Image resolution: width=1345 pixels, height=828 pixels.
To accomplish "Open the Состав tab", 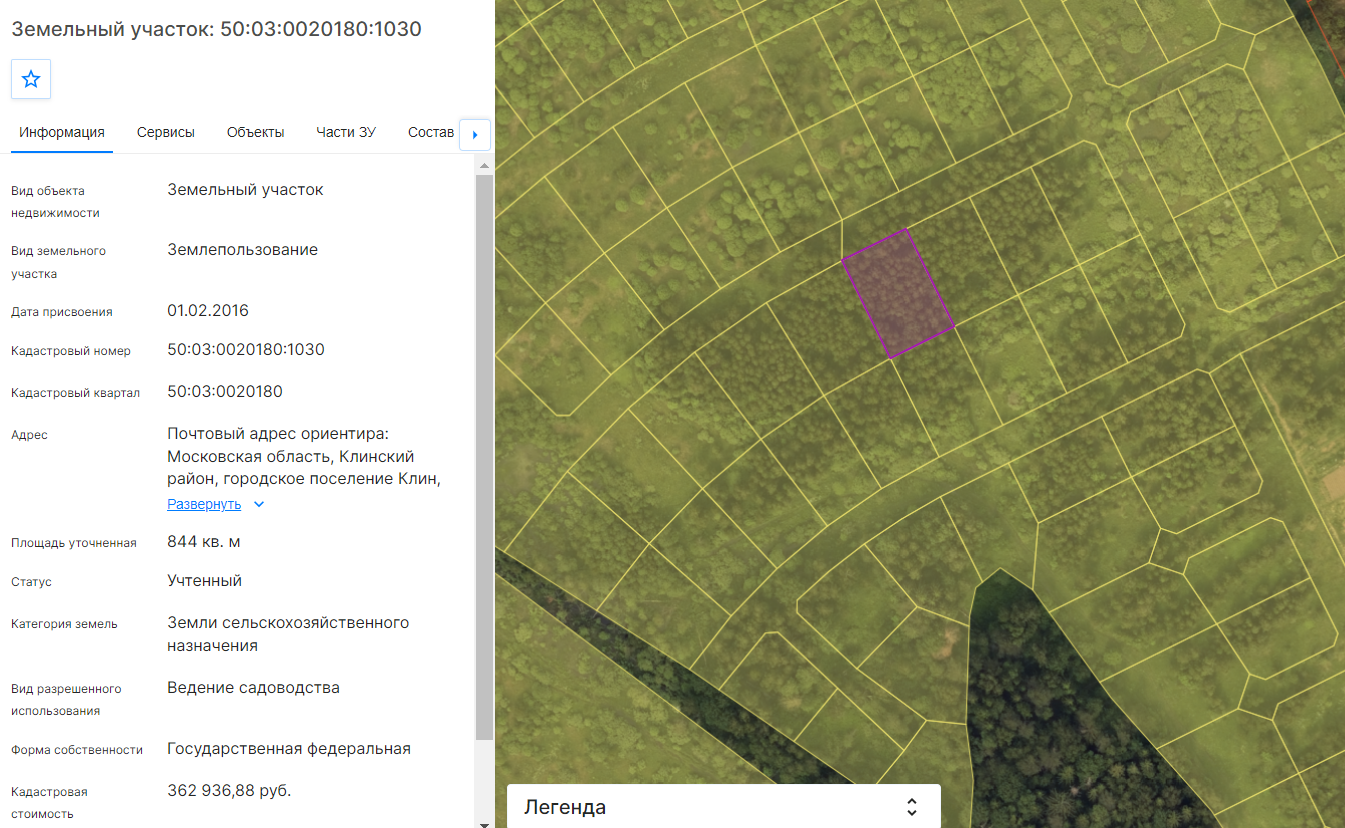I will pyautogui.click(x=431, y=132).
